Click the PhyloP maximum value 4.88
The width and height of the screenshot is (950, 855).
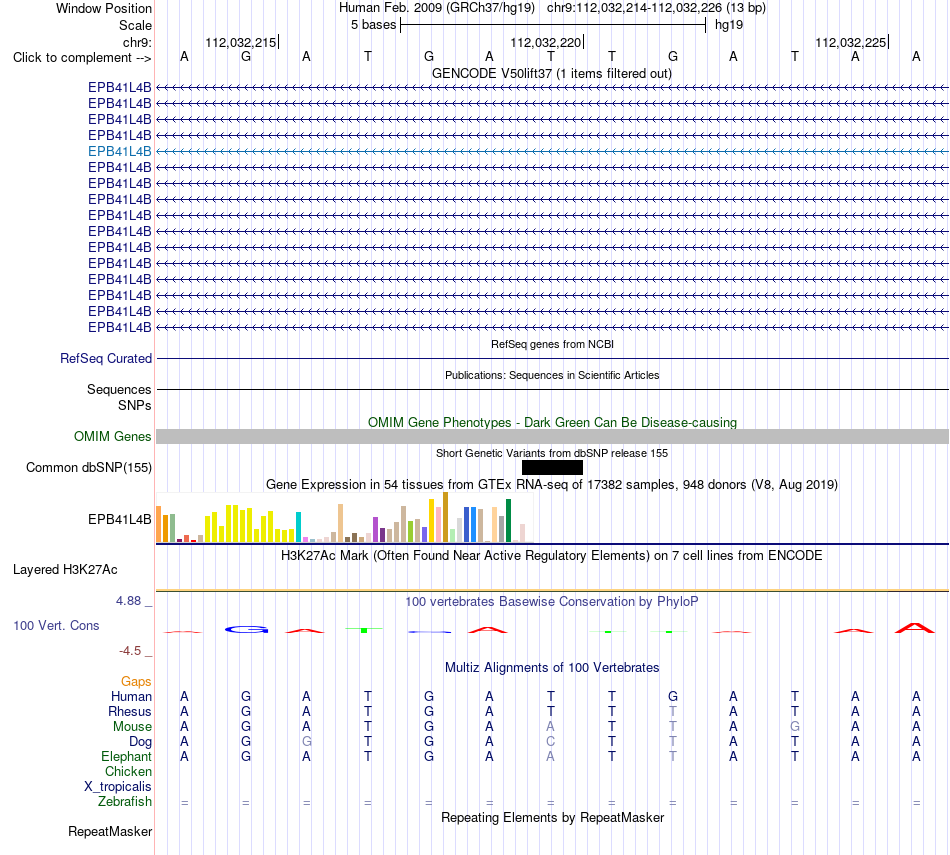[128, 601]
